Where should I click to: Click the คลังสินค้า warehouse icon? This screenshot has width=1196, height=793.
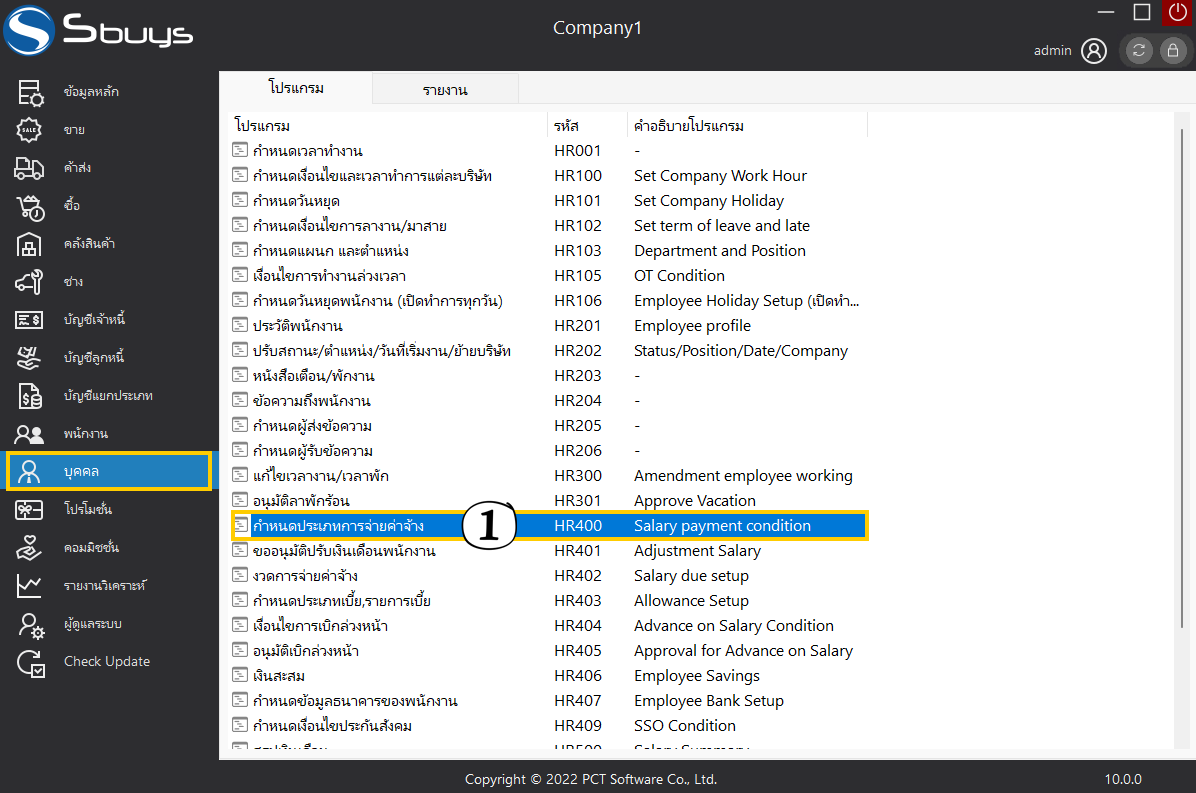(x=30, y=244)
